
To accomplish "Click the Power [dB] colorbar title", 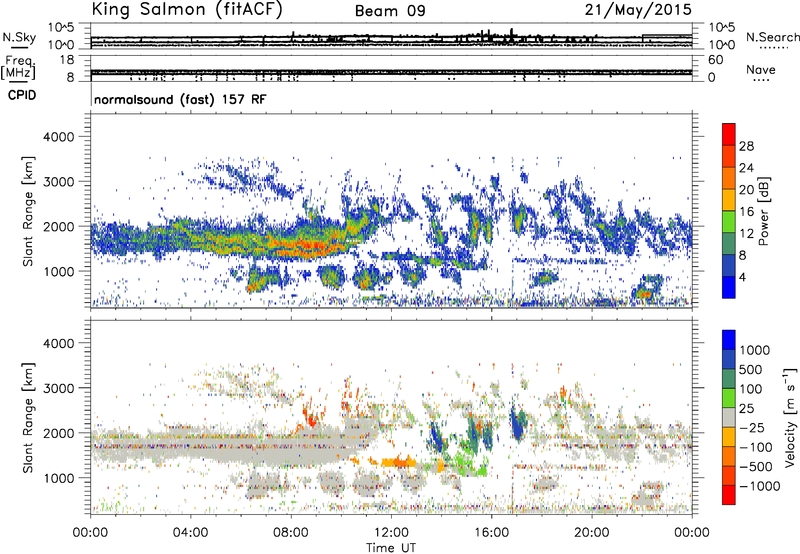I will [763, 211].
